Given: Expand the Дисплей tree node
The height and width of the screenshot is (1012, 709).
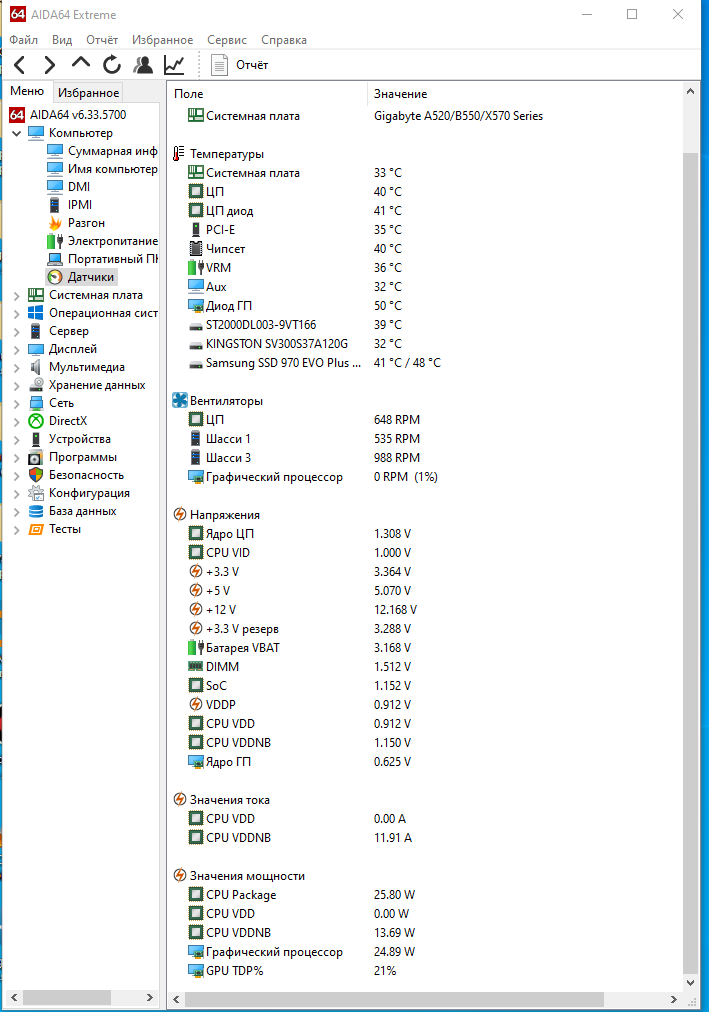Looking at the screenshot, I should pyautogui.click(x=17, y=350).
